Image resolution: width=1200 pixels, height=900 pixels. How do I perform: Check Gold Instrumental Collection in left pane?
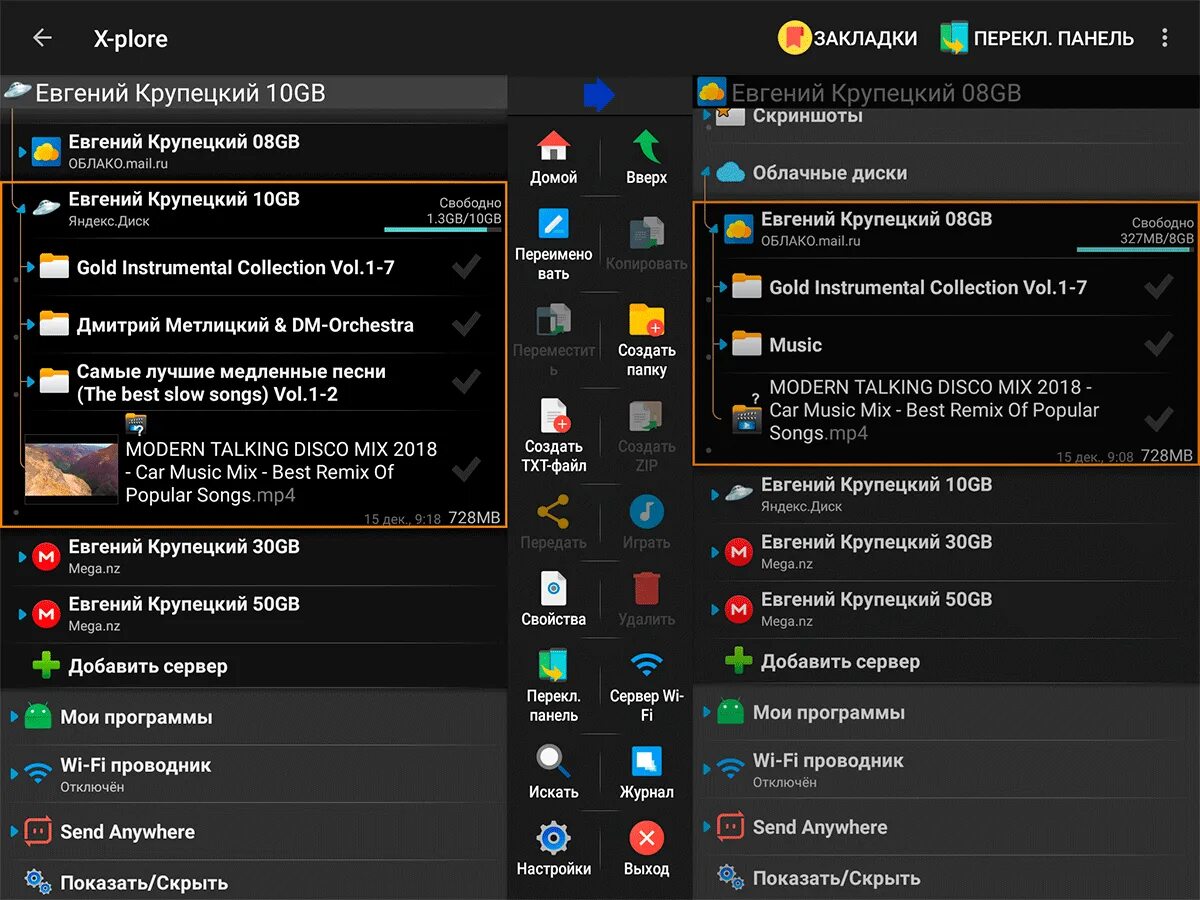[466, 267]
